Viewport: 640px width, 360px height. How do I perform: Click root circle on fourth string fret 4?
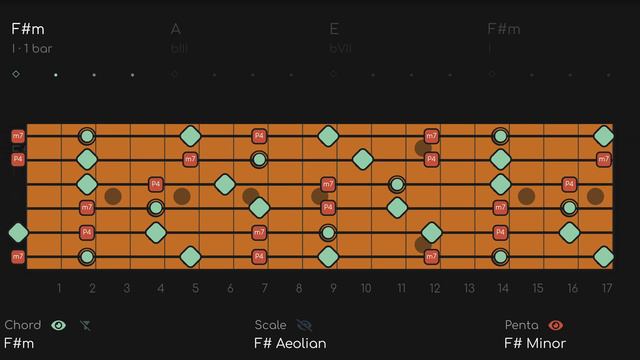156,208
